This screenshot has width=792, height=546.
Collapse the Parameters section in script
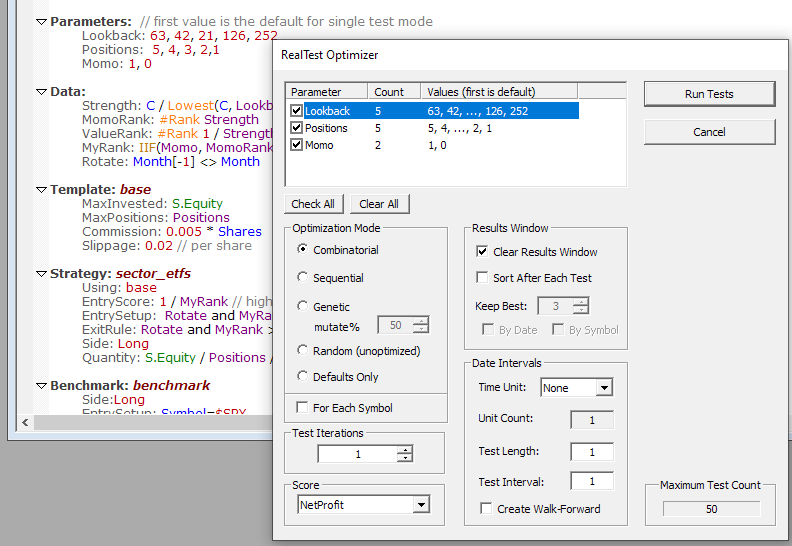pyautogui.click(x=41, y=21)
